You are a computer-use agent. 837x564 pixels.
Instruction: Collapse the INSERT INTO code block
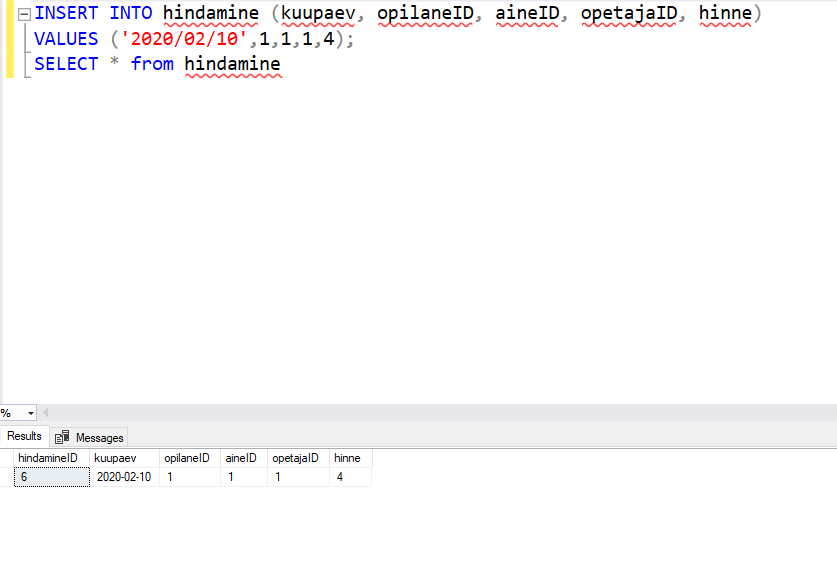click(24, 14)
